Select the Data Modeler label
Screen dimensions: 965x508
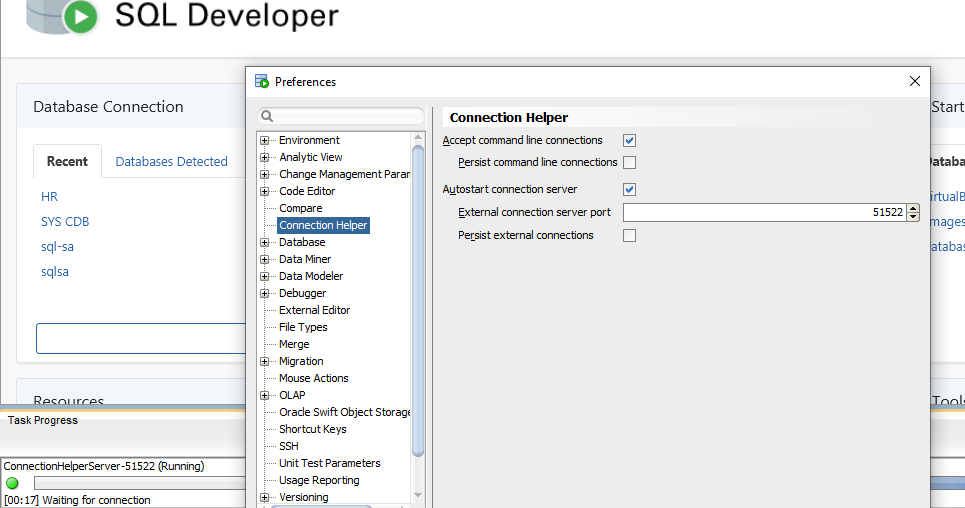coord(311,276)
